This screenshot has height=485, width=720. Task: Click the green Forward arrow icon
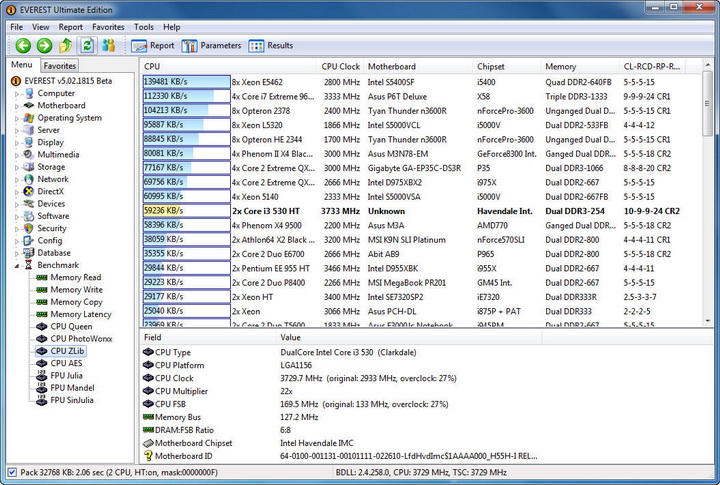point(45,45)
